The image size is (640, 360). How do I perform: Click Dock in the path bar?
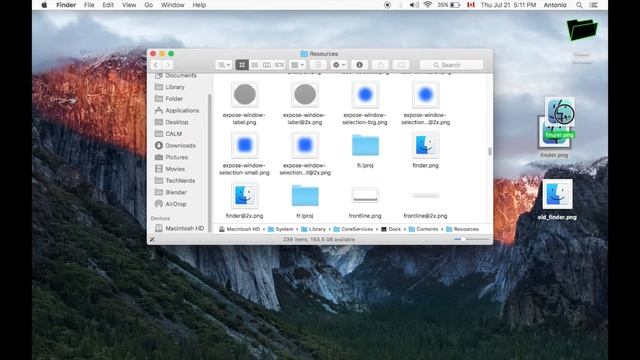pyautogui.click(x=391, y=229)
